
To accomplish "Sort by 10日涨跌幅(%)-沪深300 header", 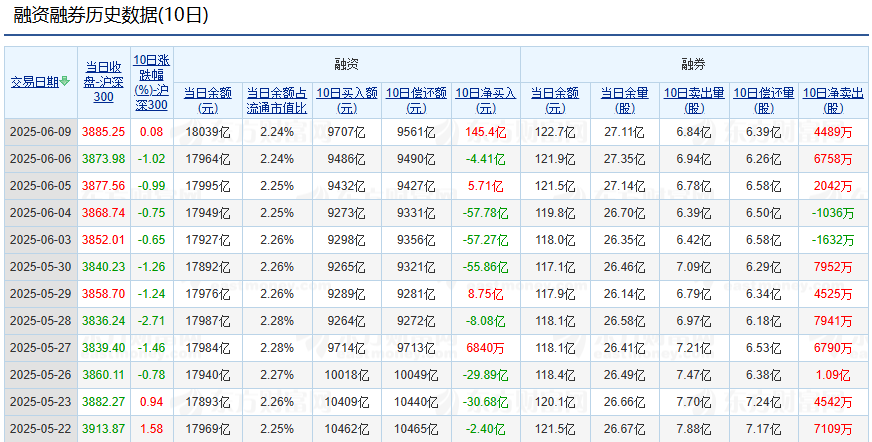I will (152, 82).
